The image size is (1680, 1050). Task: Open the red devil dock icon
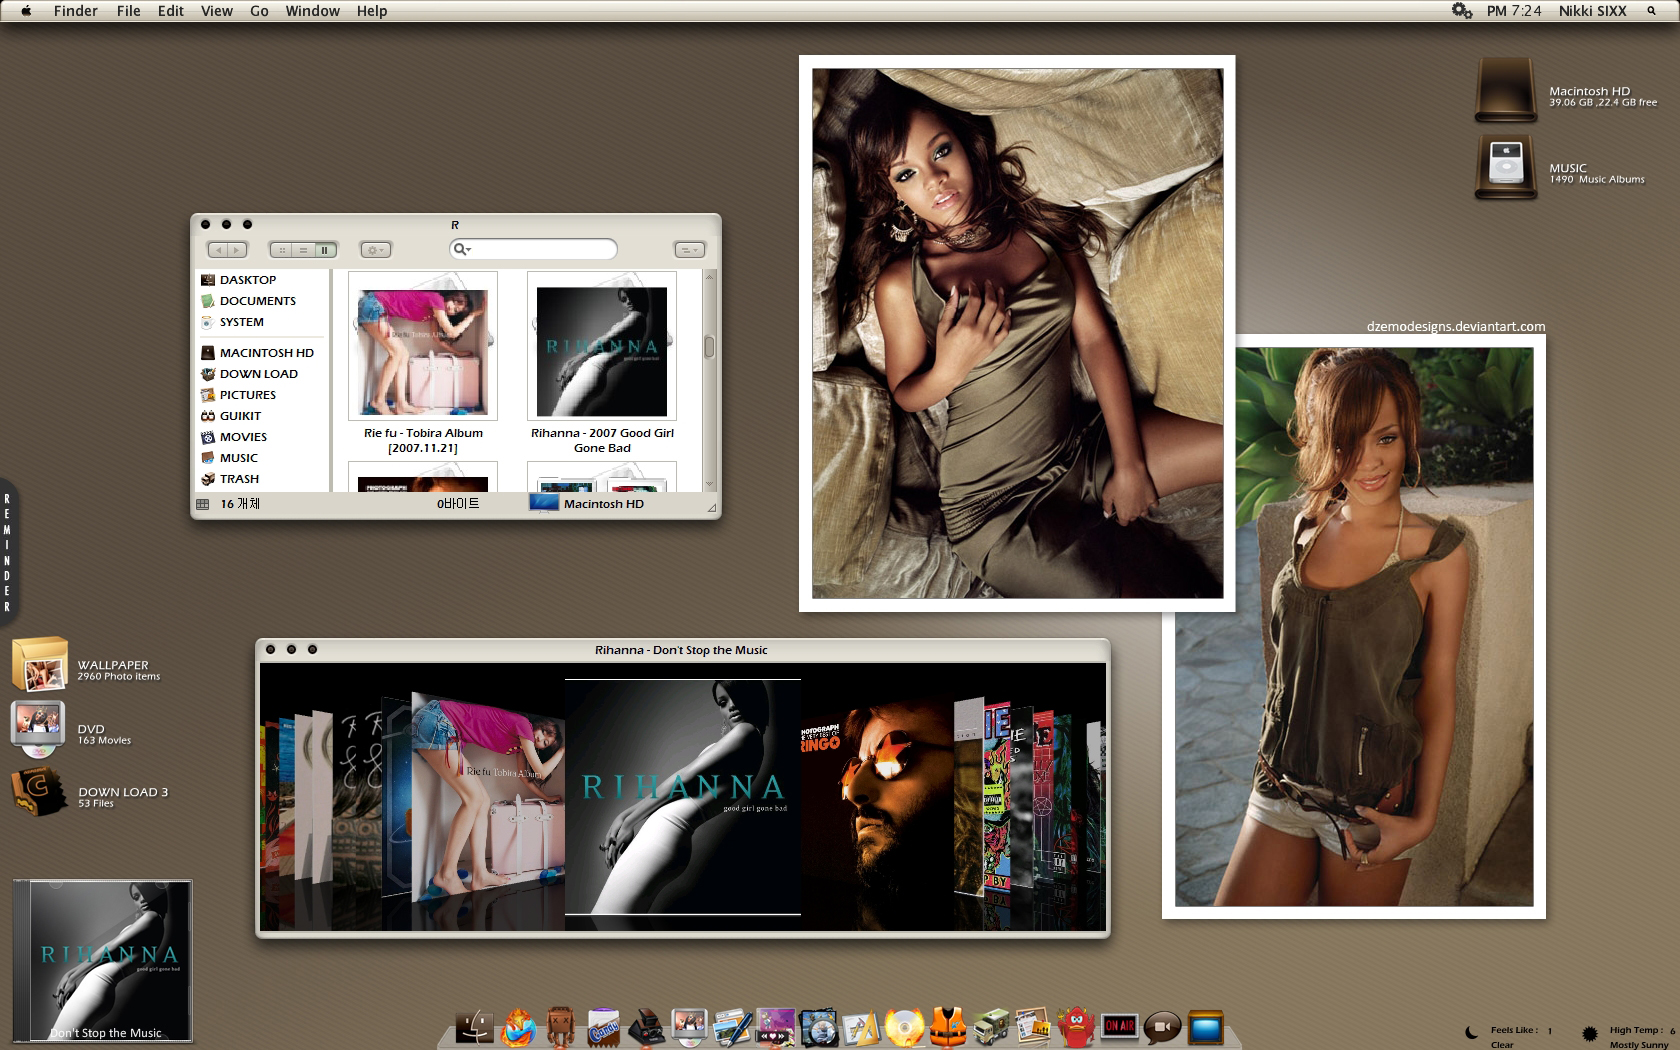(1076, 1027)
